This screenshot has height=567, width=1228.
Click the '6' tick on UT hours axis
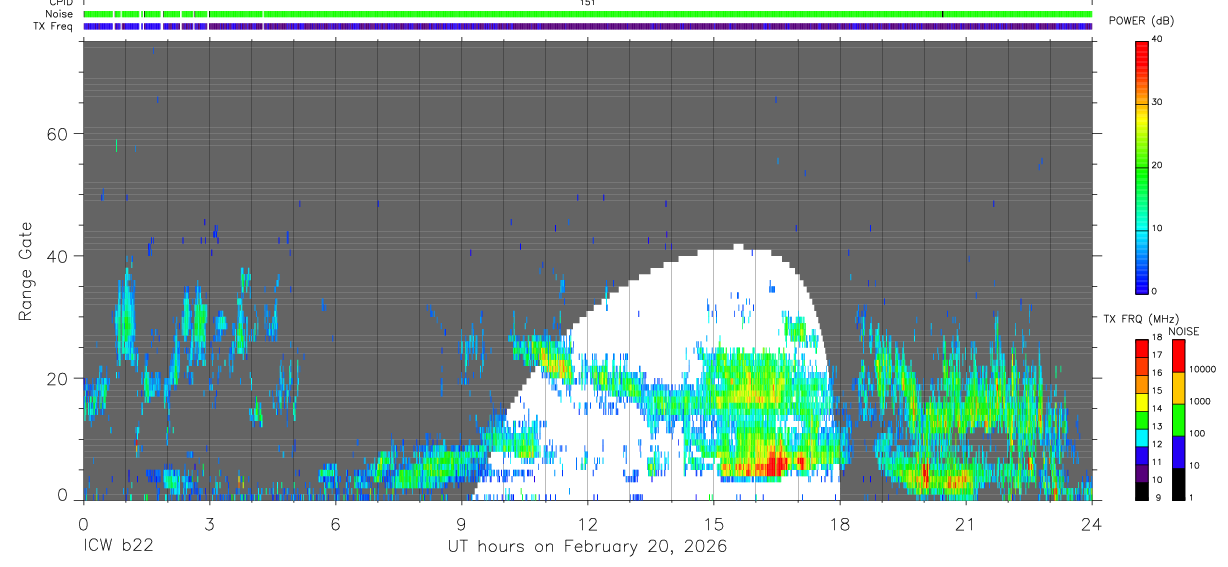coord(335,523)
